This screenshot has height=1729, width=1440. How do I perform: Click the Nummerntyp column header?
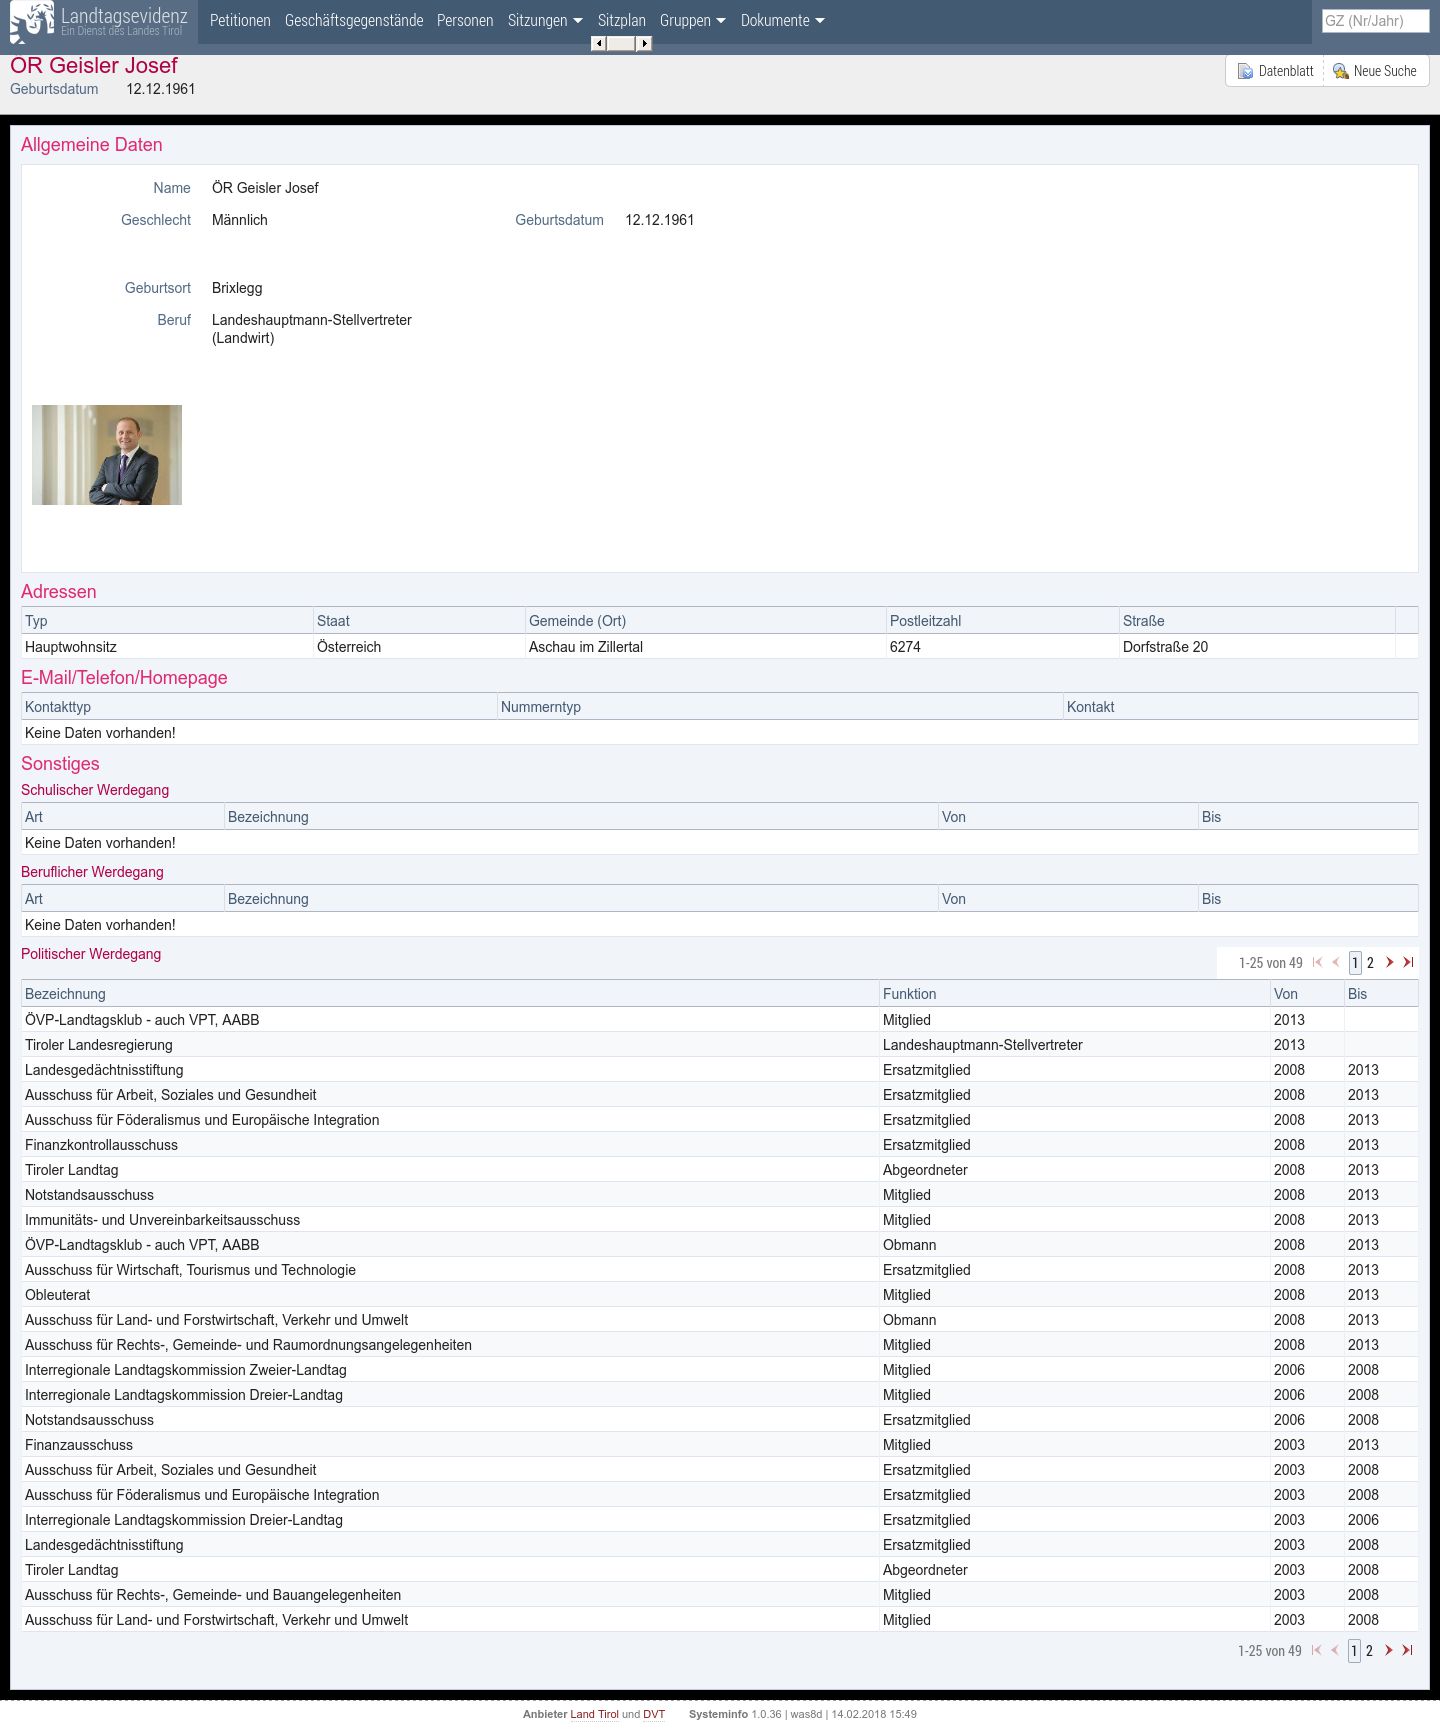[780, 707]
